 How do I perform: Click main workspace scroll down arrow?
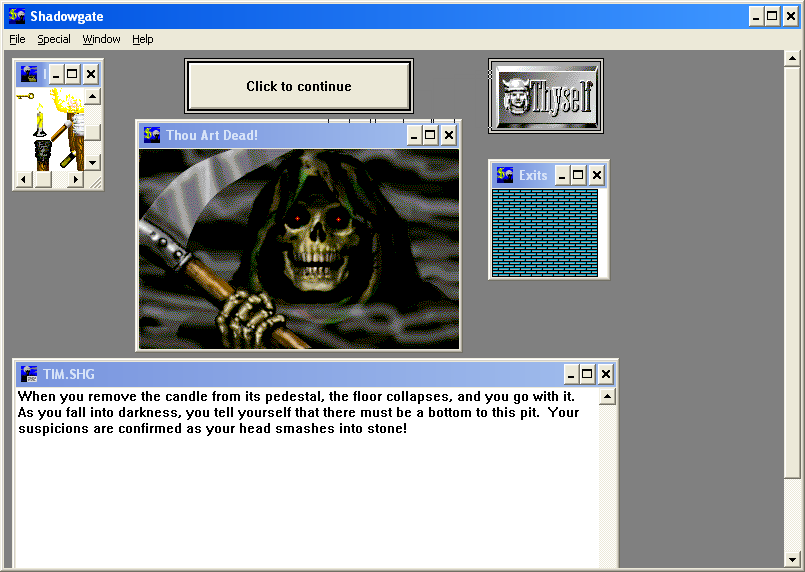click(x=792, y=559)
